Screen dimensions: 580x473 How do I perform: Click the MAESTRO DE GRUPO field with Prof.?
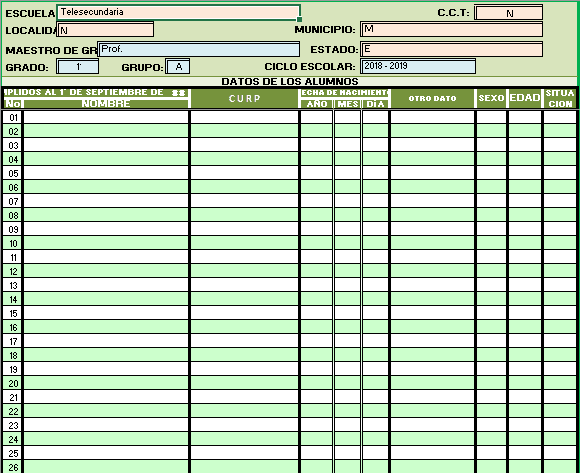pyautogui.click(x=199, y=49)
